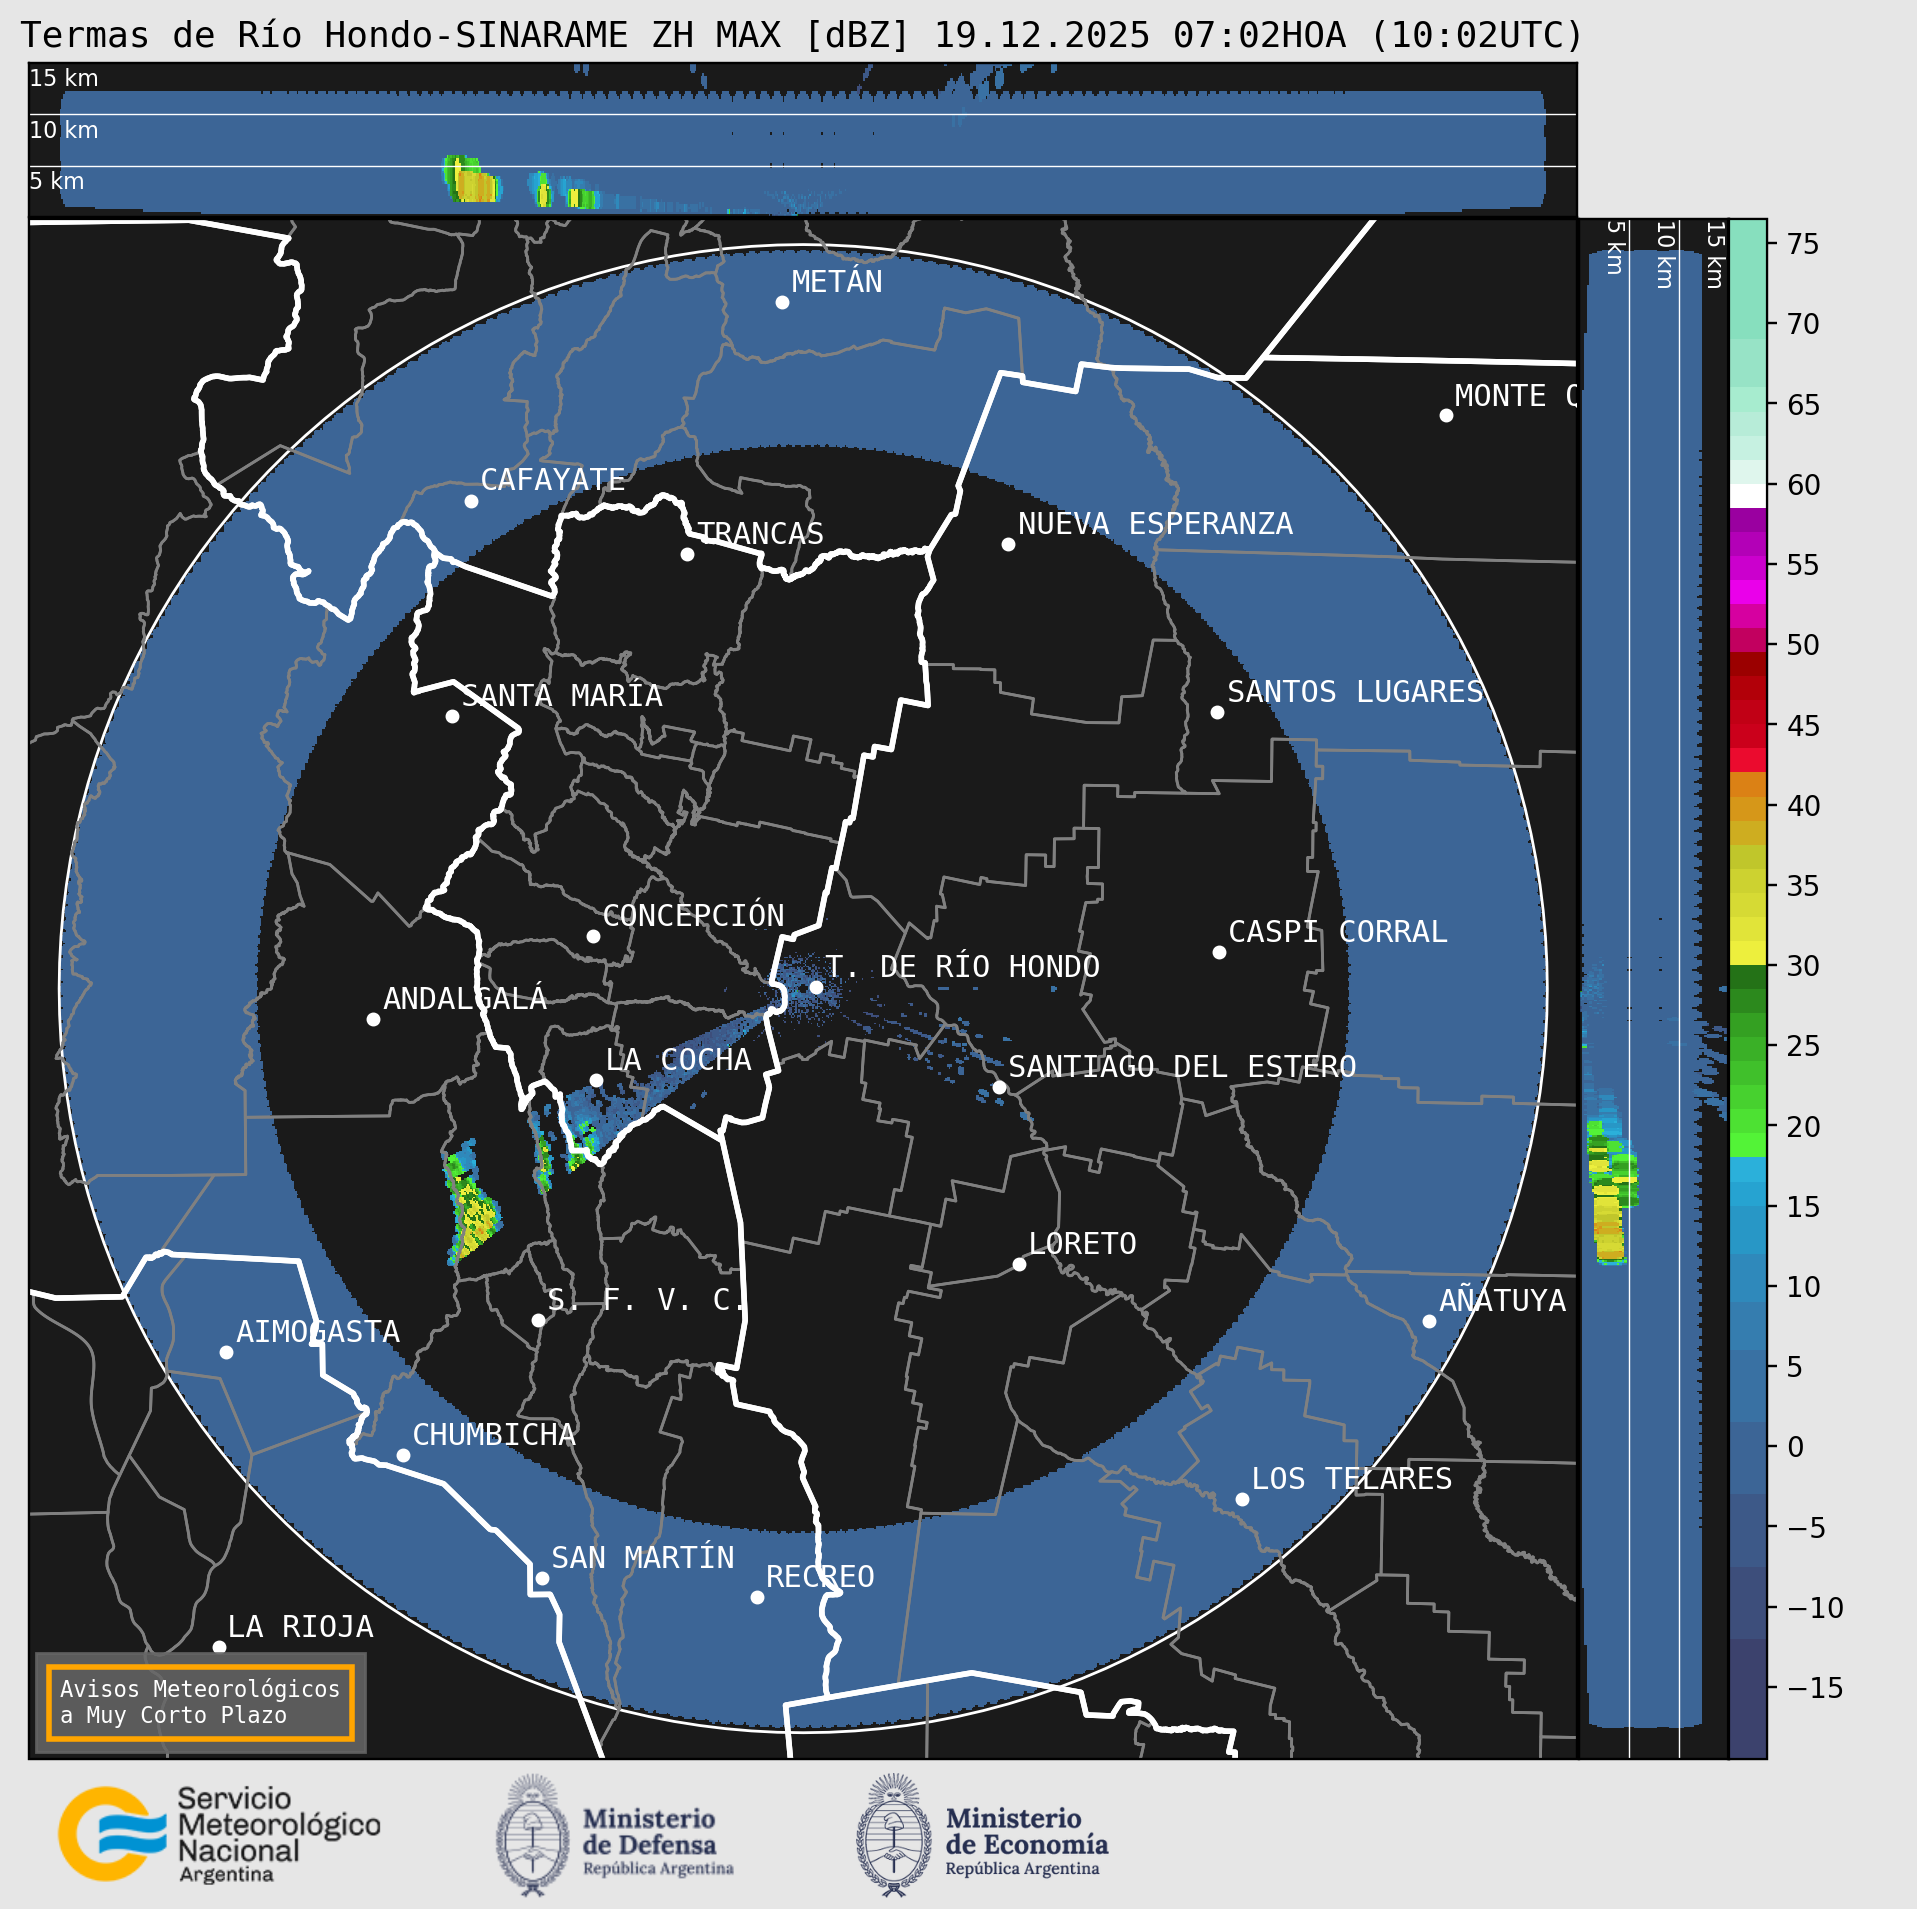The height and width of the screenshot is (1909, 1917).
Task: Click the white 60 dBZ colorbar band
Action: [1747, 496]
